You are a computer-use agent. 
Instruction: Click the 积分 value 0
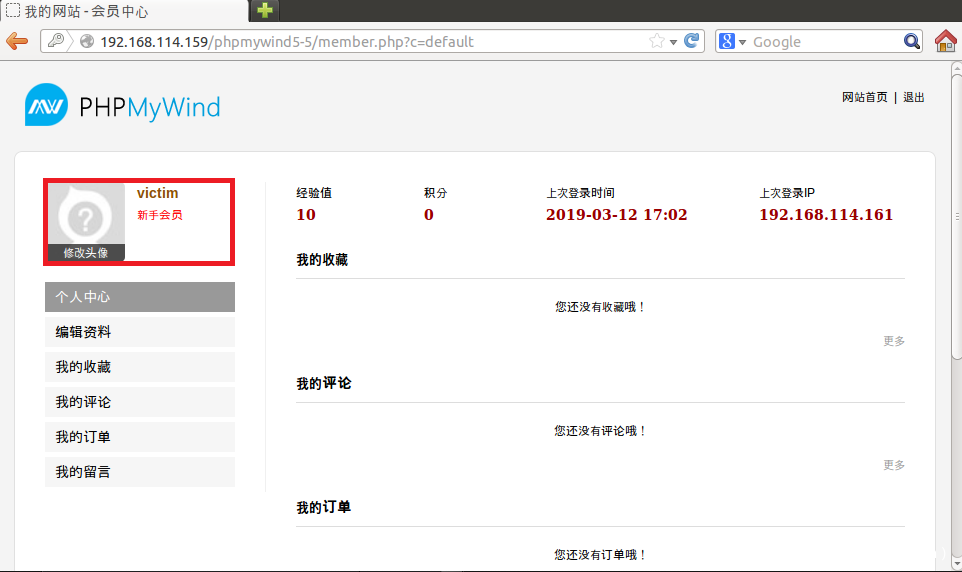(429, 215)
